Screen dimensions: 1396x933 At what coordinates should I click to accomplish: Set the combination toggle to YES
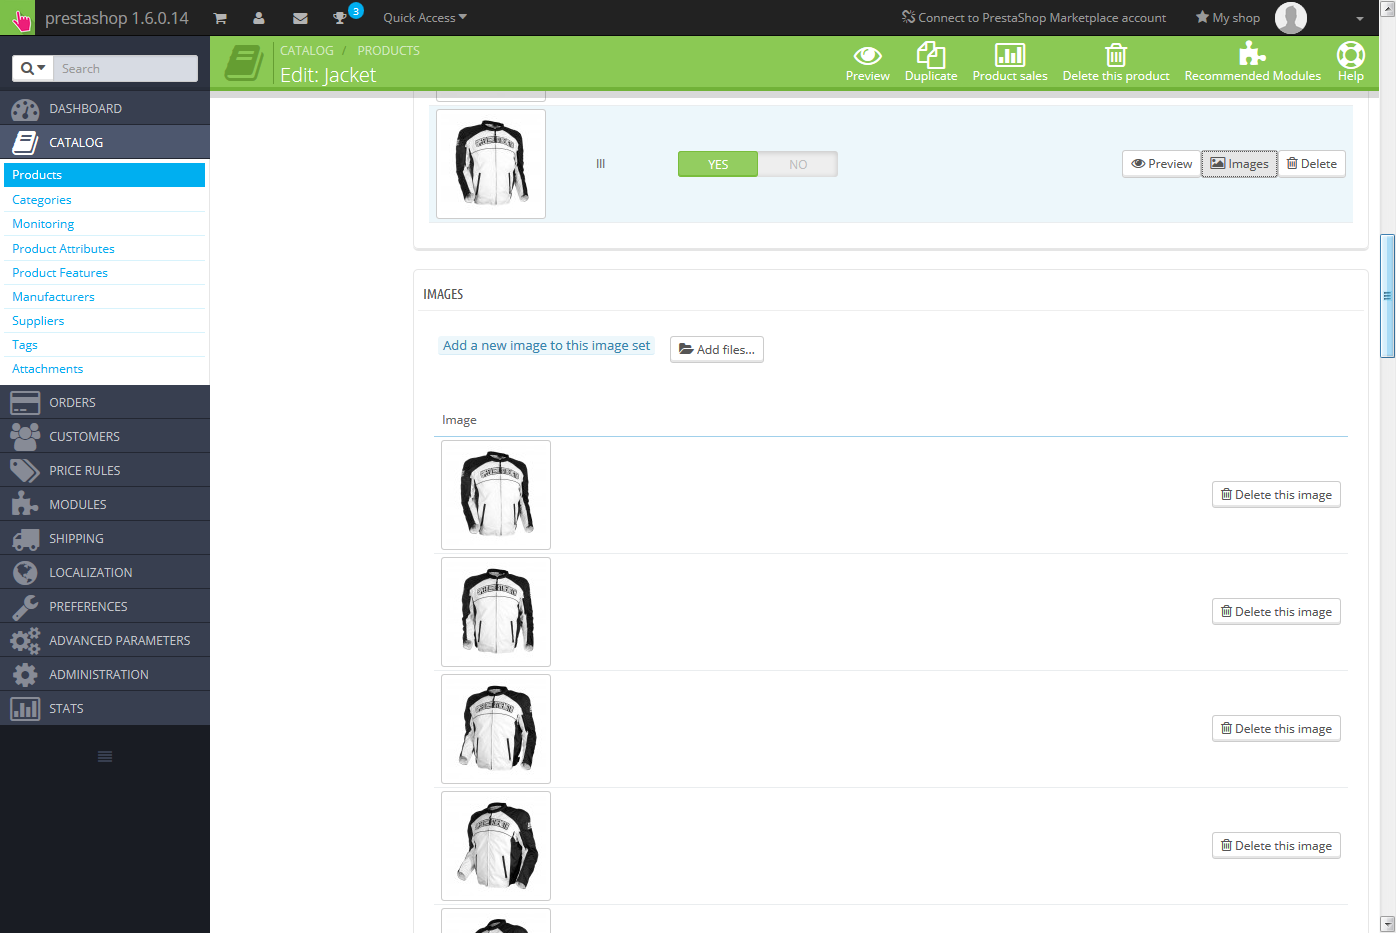coord(718,165)
